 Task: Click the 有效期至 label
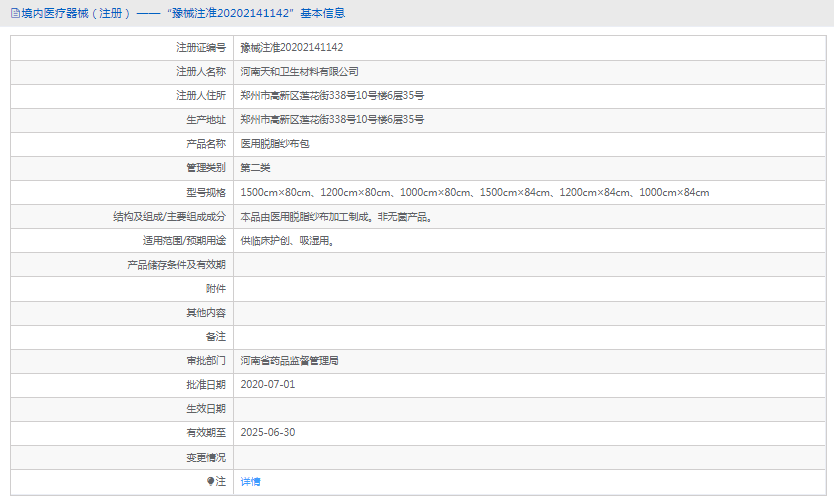click(x=206, y=433)
